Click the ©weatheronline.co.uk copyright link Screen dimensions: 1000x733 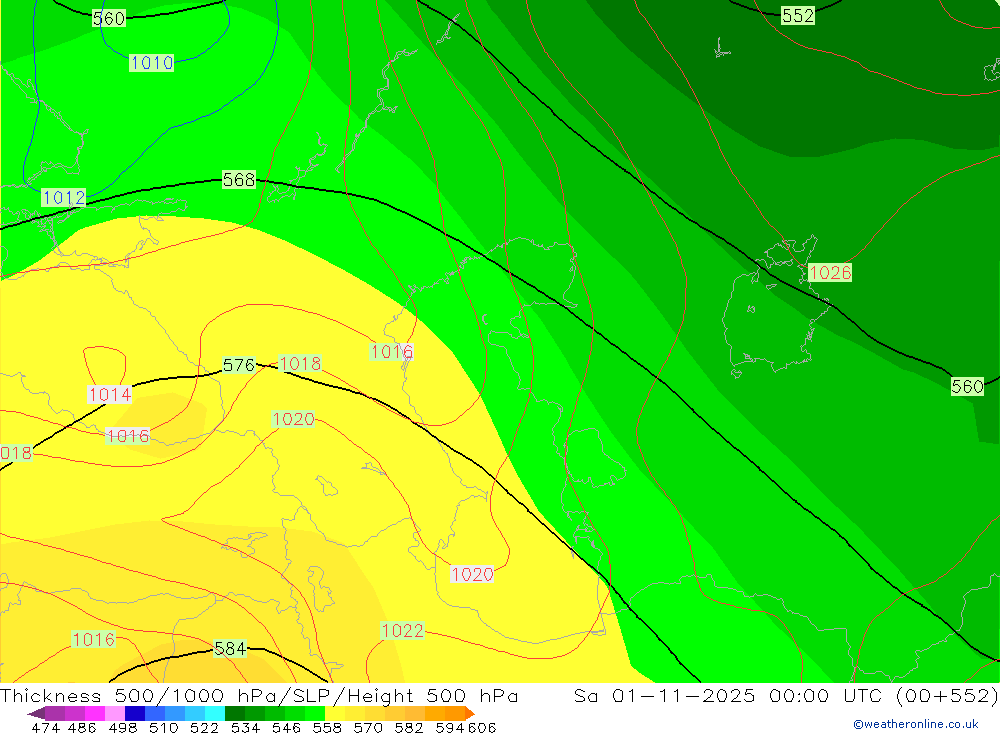[x=916, y=724]
